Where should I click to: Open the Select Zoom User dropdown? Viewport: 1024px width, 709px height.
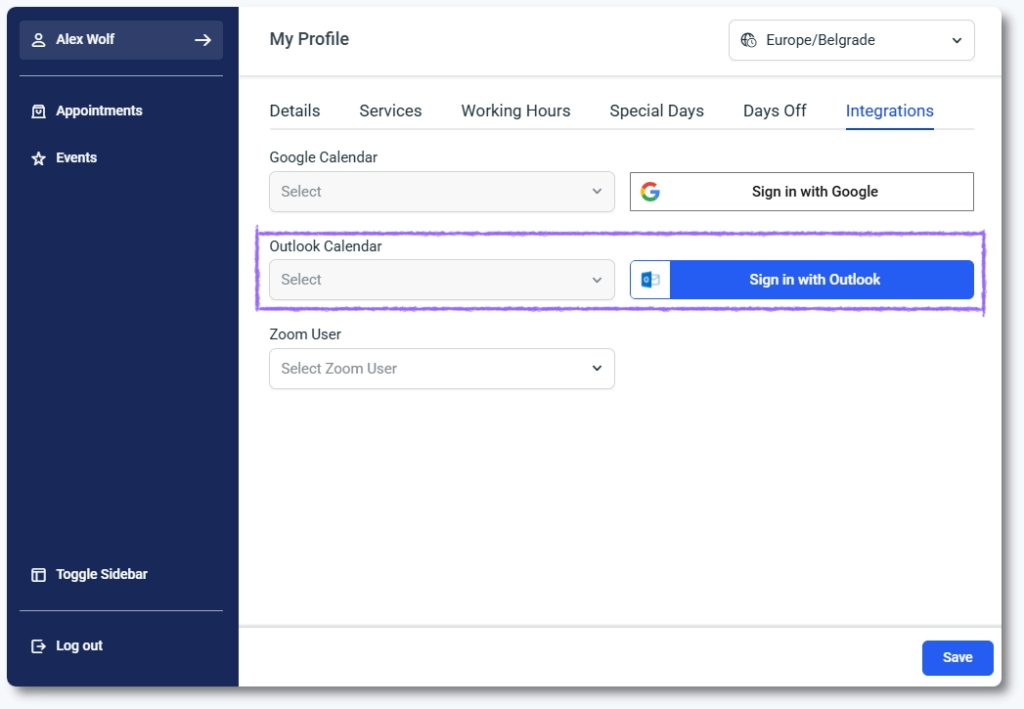[441, 368]
